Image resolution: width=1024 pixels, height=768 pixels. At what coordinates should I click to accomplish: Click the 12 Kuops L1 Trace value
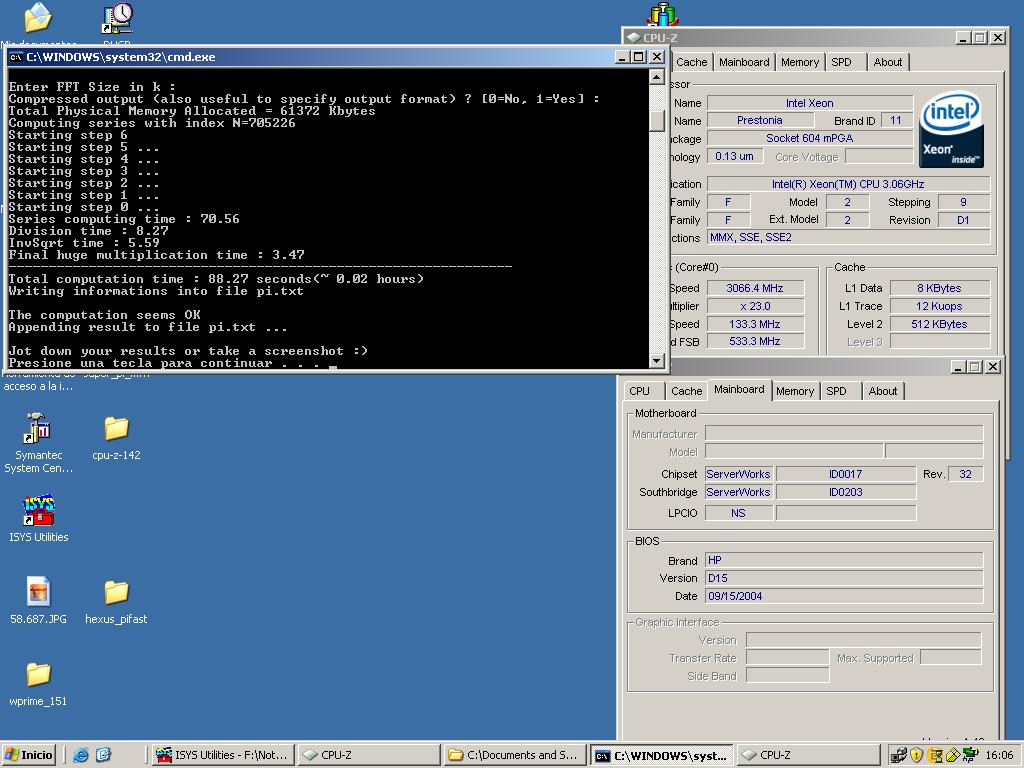point(939,306)
